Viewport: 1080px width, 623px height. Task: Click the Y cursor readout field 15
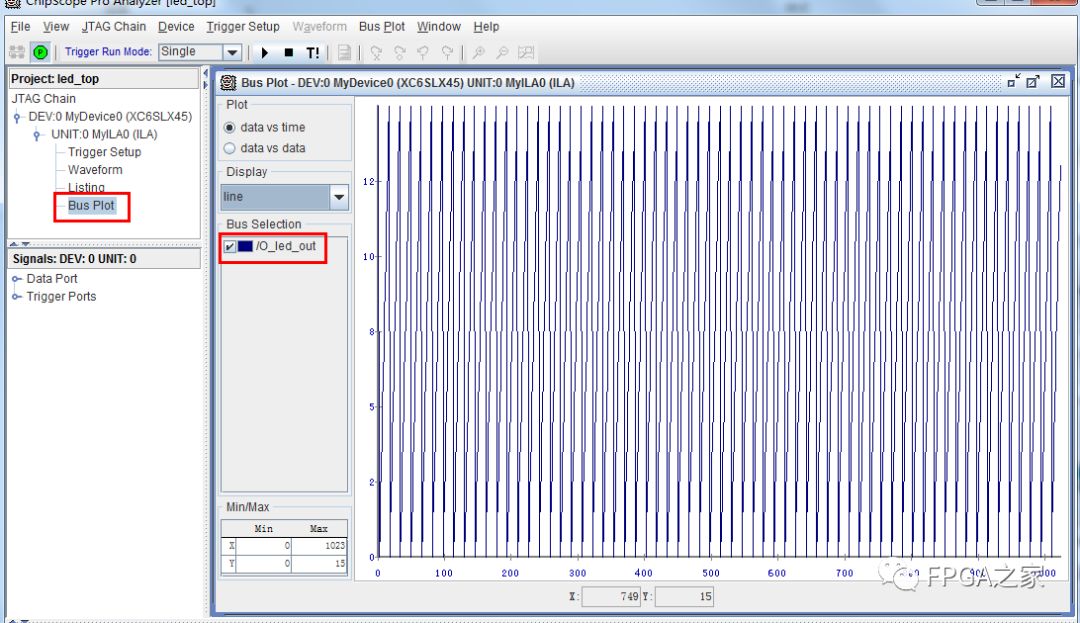(684, 597)
